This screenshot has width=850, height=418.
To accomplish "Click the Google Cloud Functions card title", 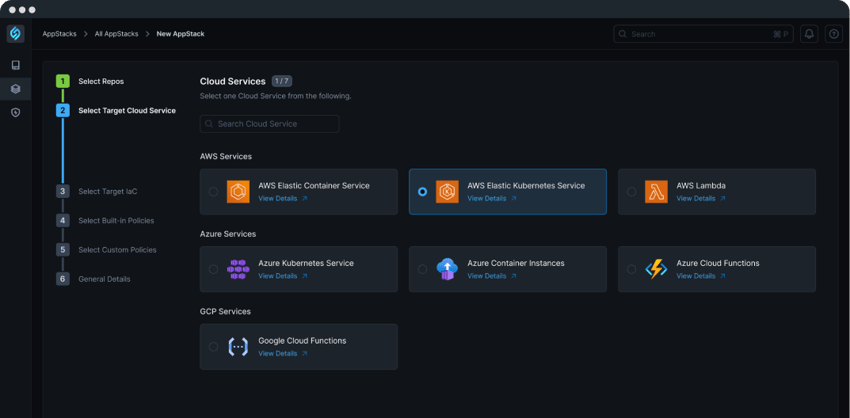I will pos(302,340).
